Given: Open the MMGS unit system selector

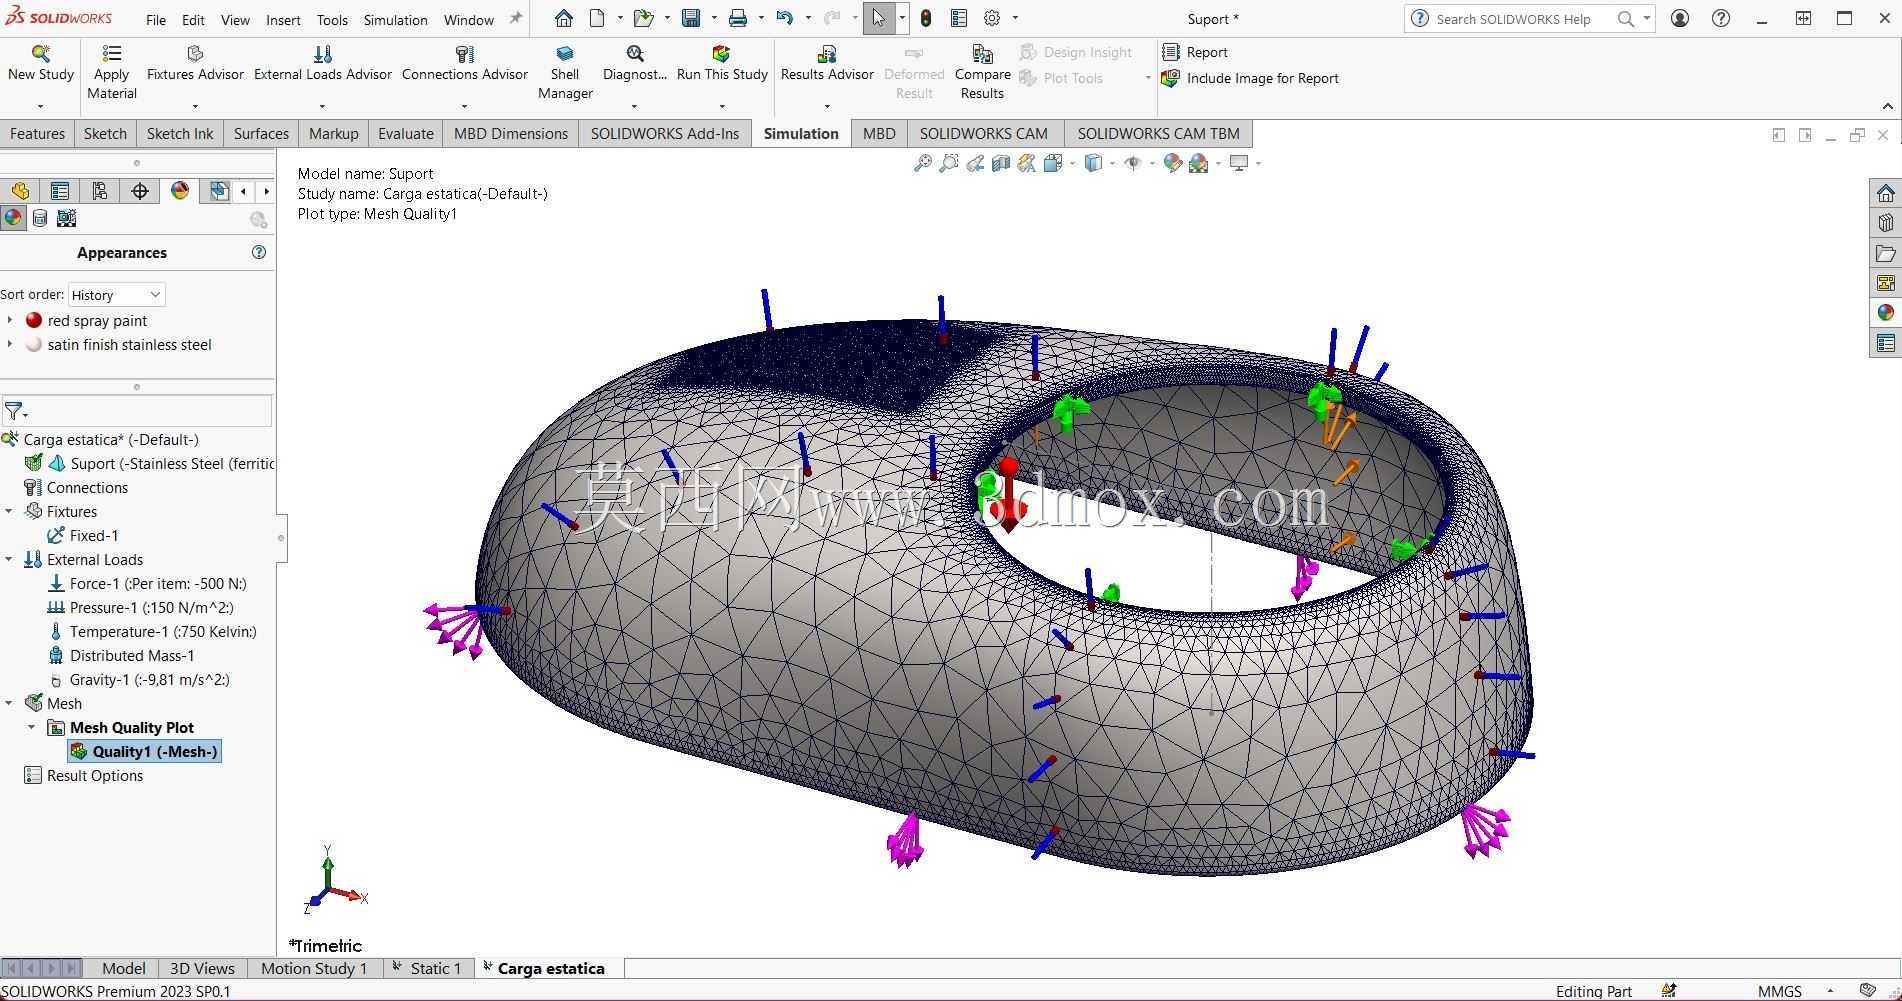Looking at the screenshot, I should tap(1795, 991).
